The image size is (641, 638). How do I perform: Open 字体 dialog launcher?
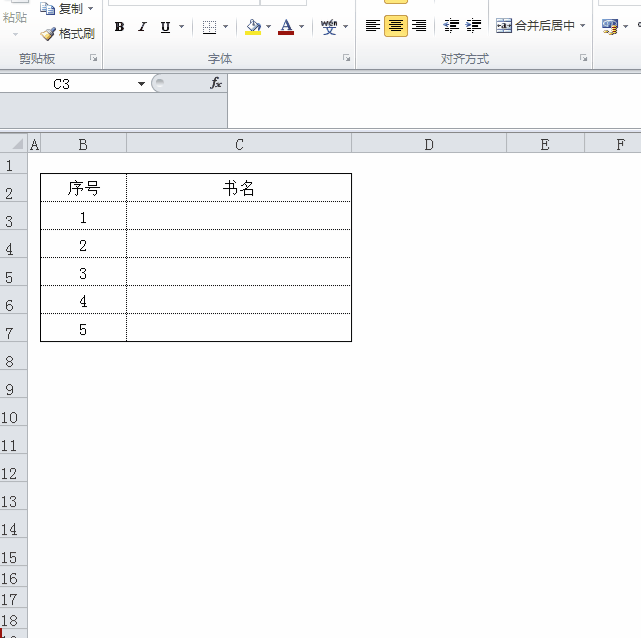347,58
